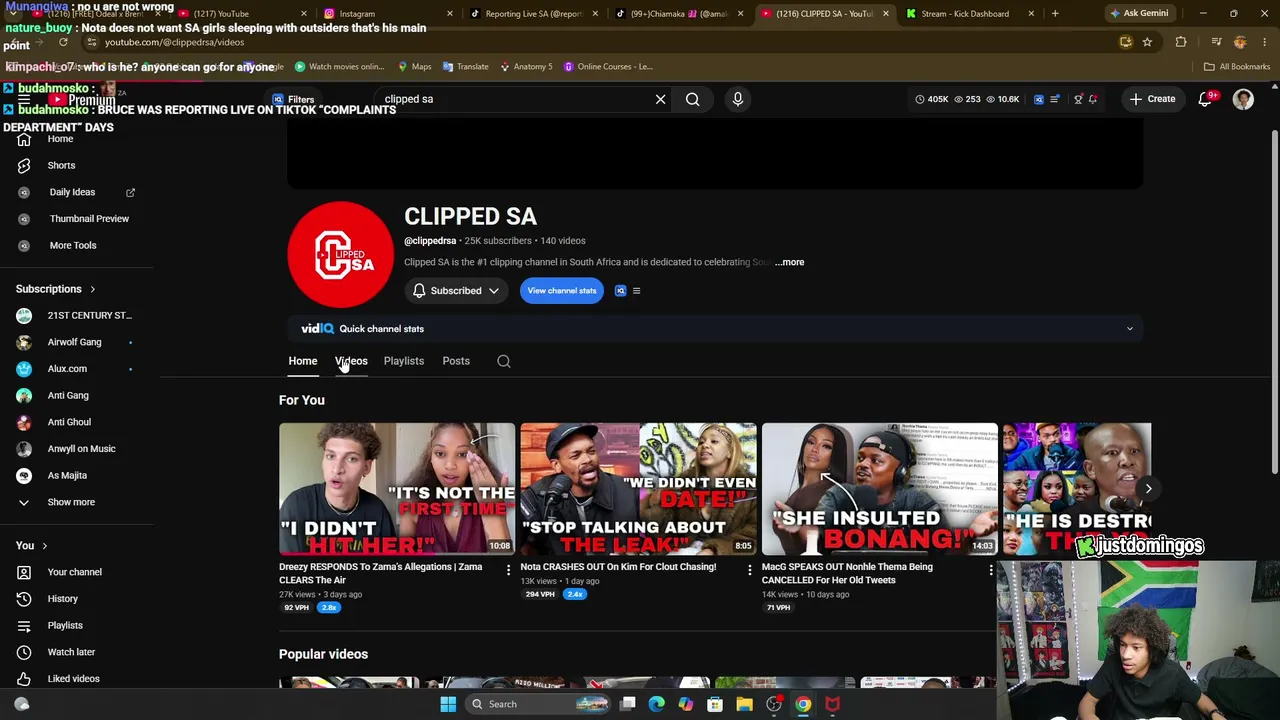Open the Nota CRASHES OUT video title link
This screenshot has height=720, width=1280.
pyautogui.click(x=618, y=567)
